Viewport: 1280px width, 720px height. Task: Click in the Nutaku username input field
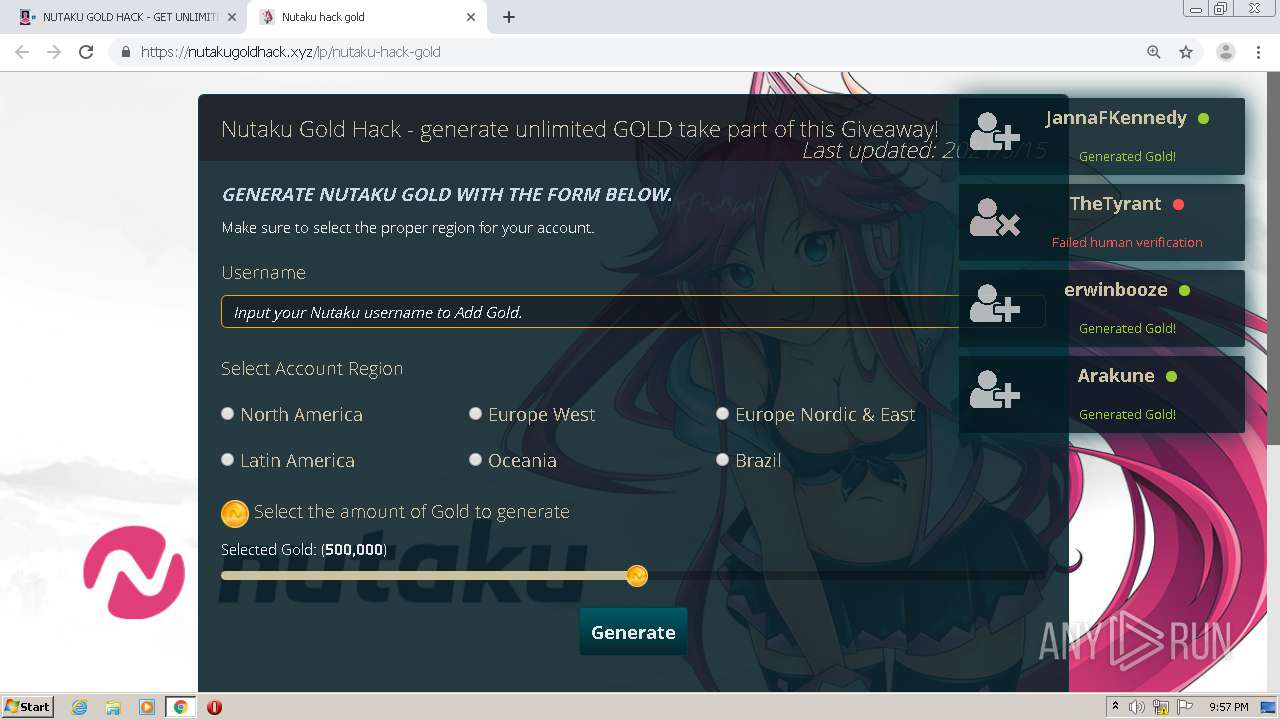[x=633, y=312]
